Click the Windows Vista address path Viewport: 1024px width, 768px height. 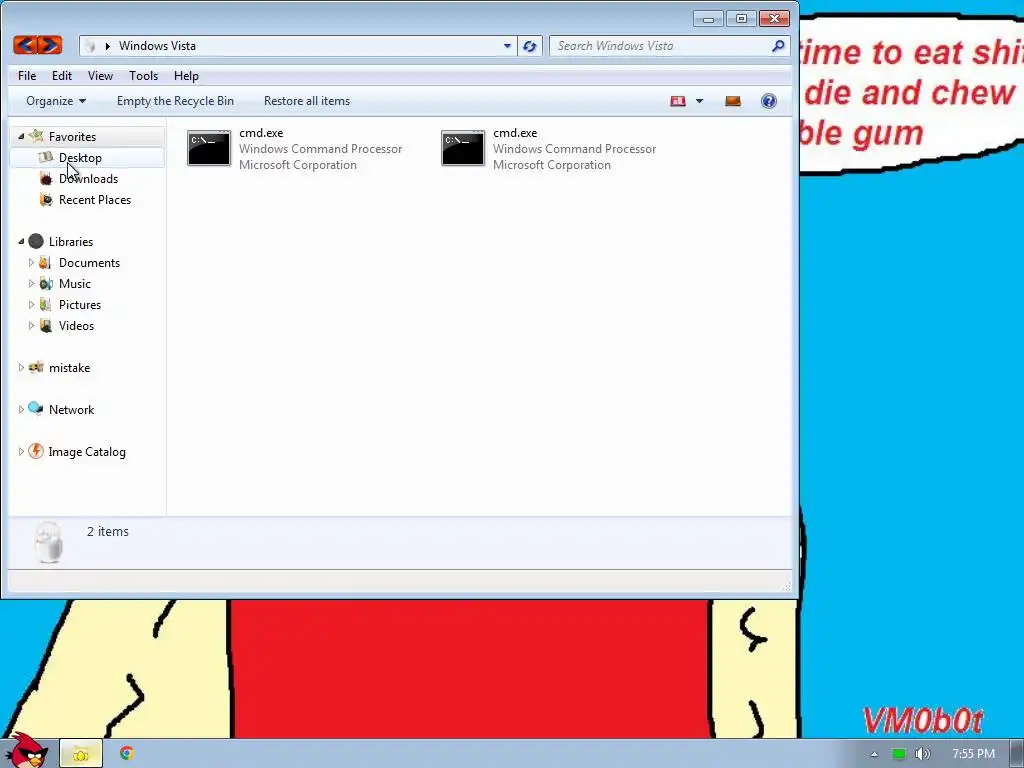[x=157, y=46]
